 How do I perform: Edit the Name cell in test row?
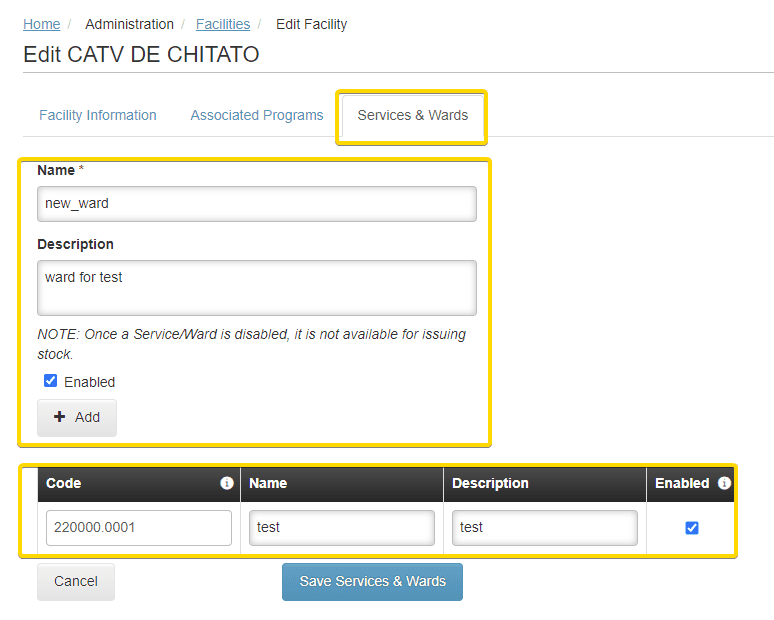(x=342, y=528)
